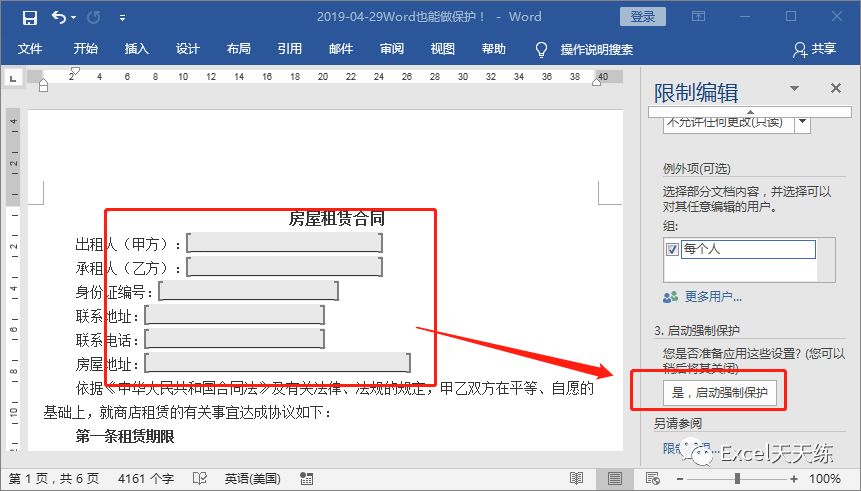861x491 pixels.
Task: Undo the last action
Action: (x=59, y=18)
